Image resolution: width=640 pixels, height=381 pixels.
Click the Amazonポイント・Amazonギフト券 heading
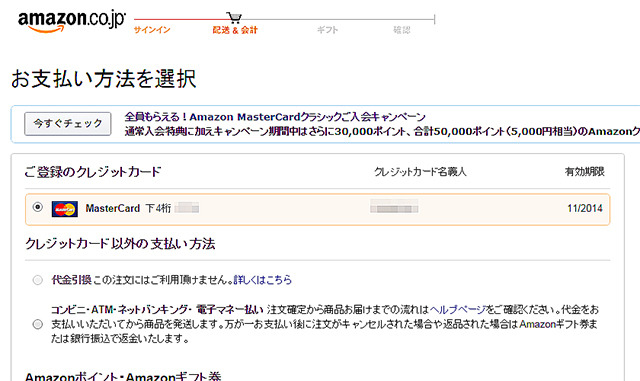pos(123,377)
